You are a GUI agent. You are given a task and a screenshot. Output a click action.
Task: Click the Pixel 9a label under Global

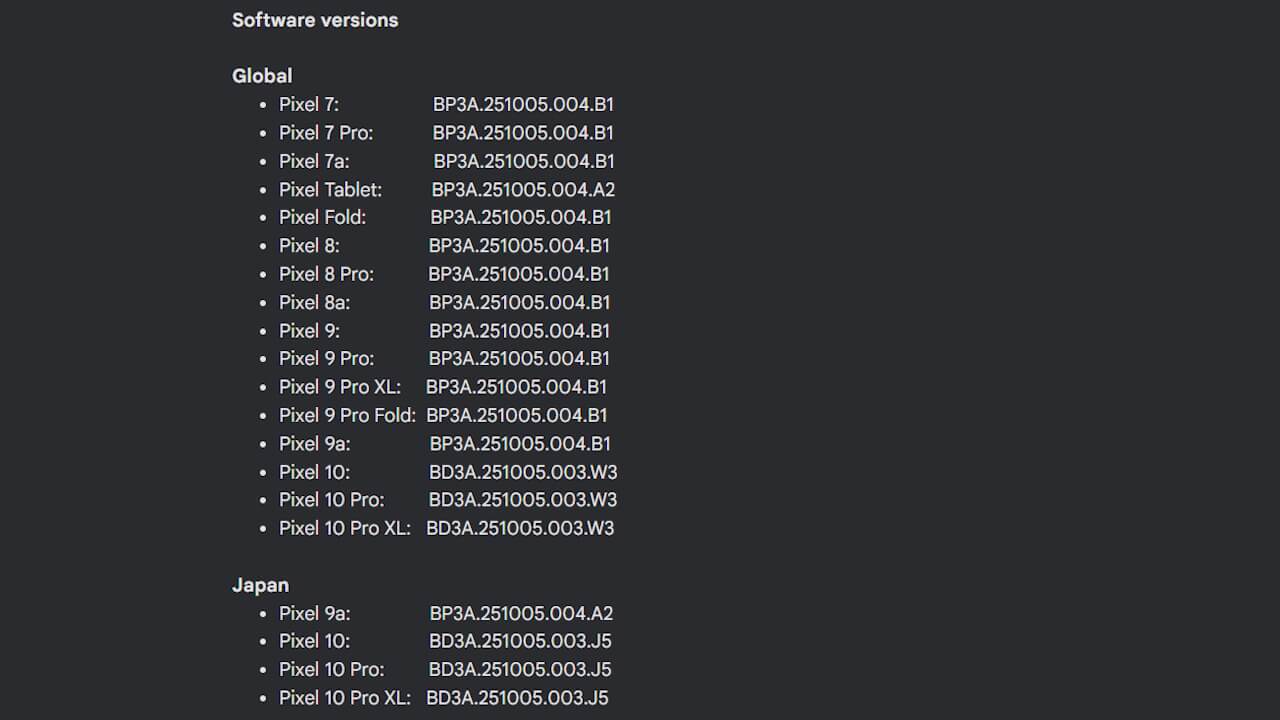314,443
